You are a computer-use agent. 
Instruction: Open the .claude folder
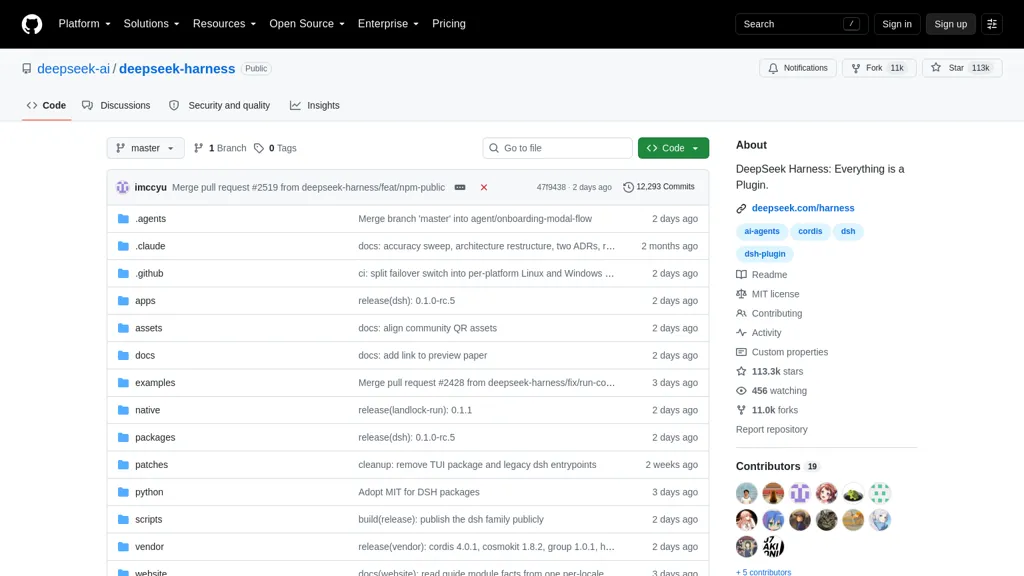tap(150, 246)
